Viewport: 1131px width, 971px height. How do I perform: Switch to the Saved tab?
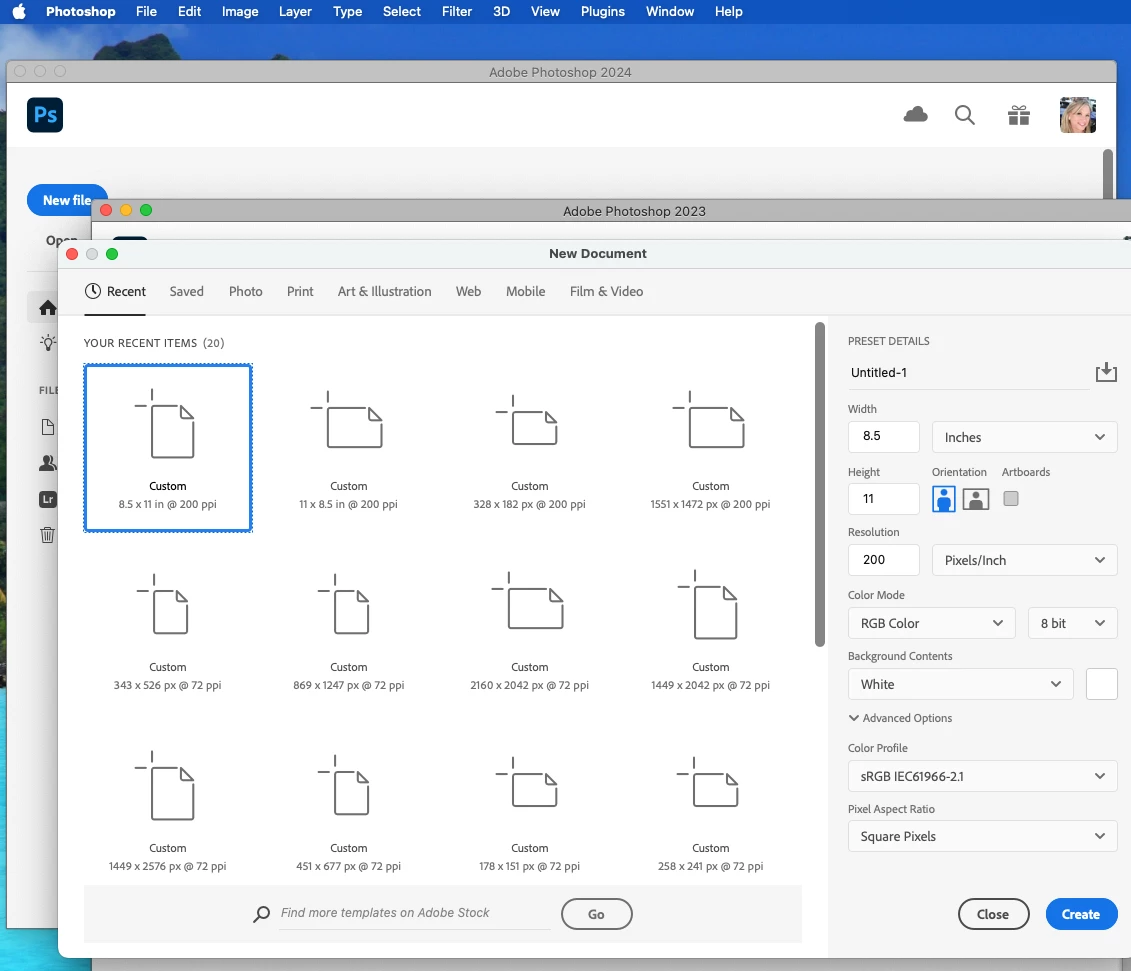click(186, 291)
